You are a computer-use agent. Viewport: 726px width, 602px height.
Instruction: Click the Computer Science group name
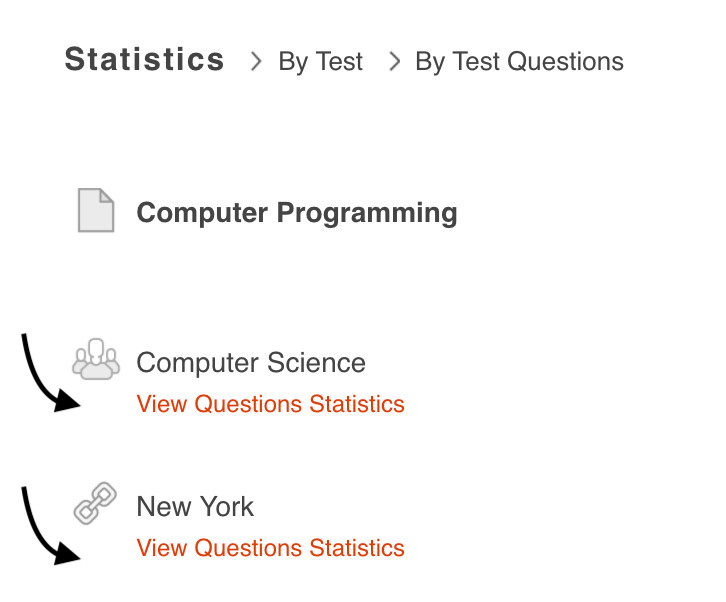251,363
